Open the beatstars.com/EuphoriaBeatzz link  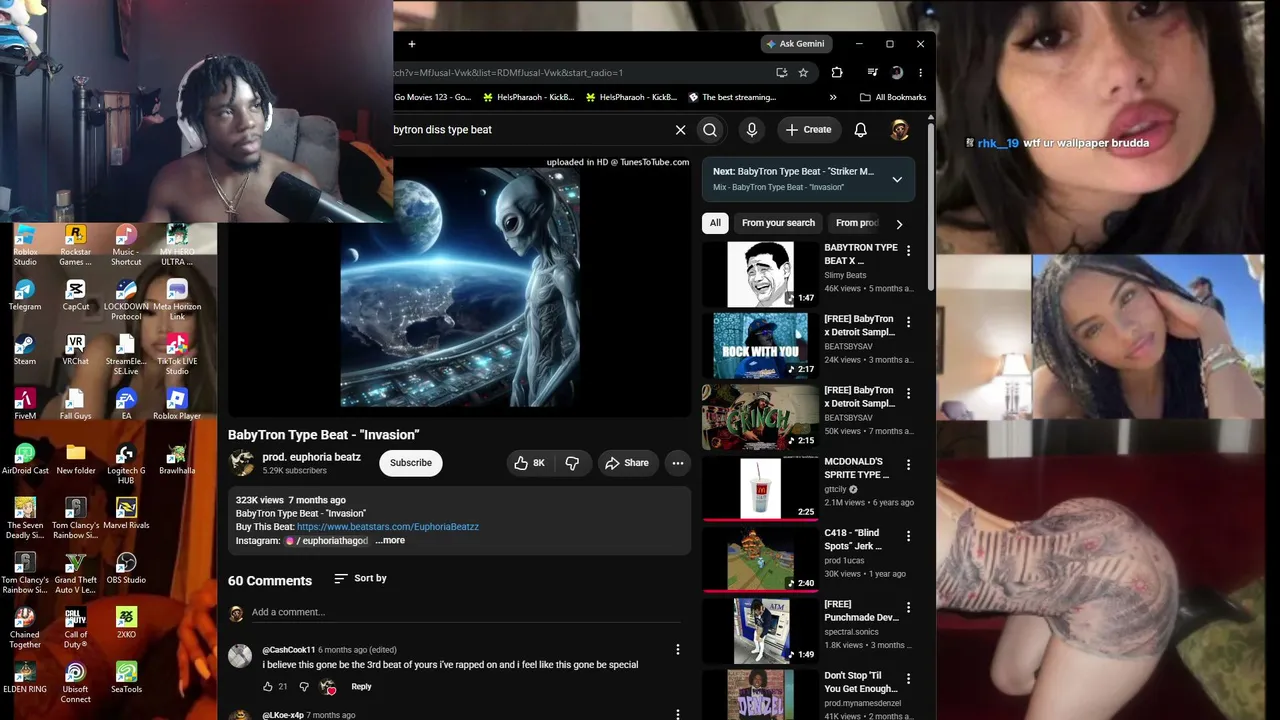(388, 527)
